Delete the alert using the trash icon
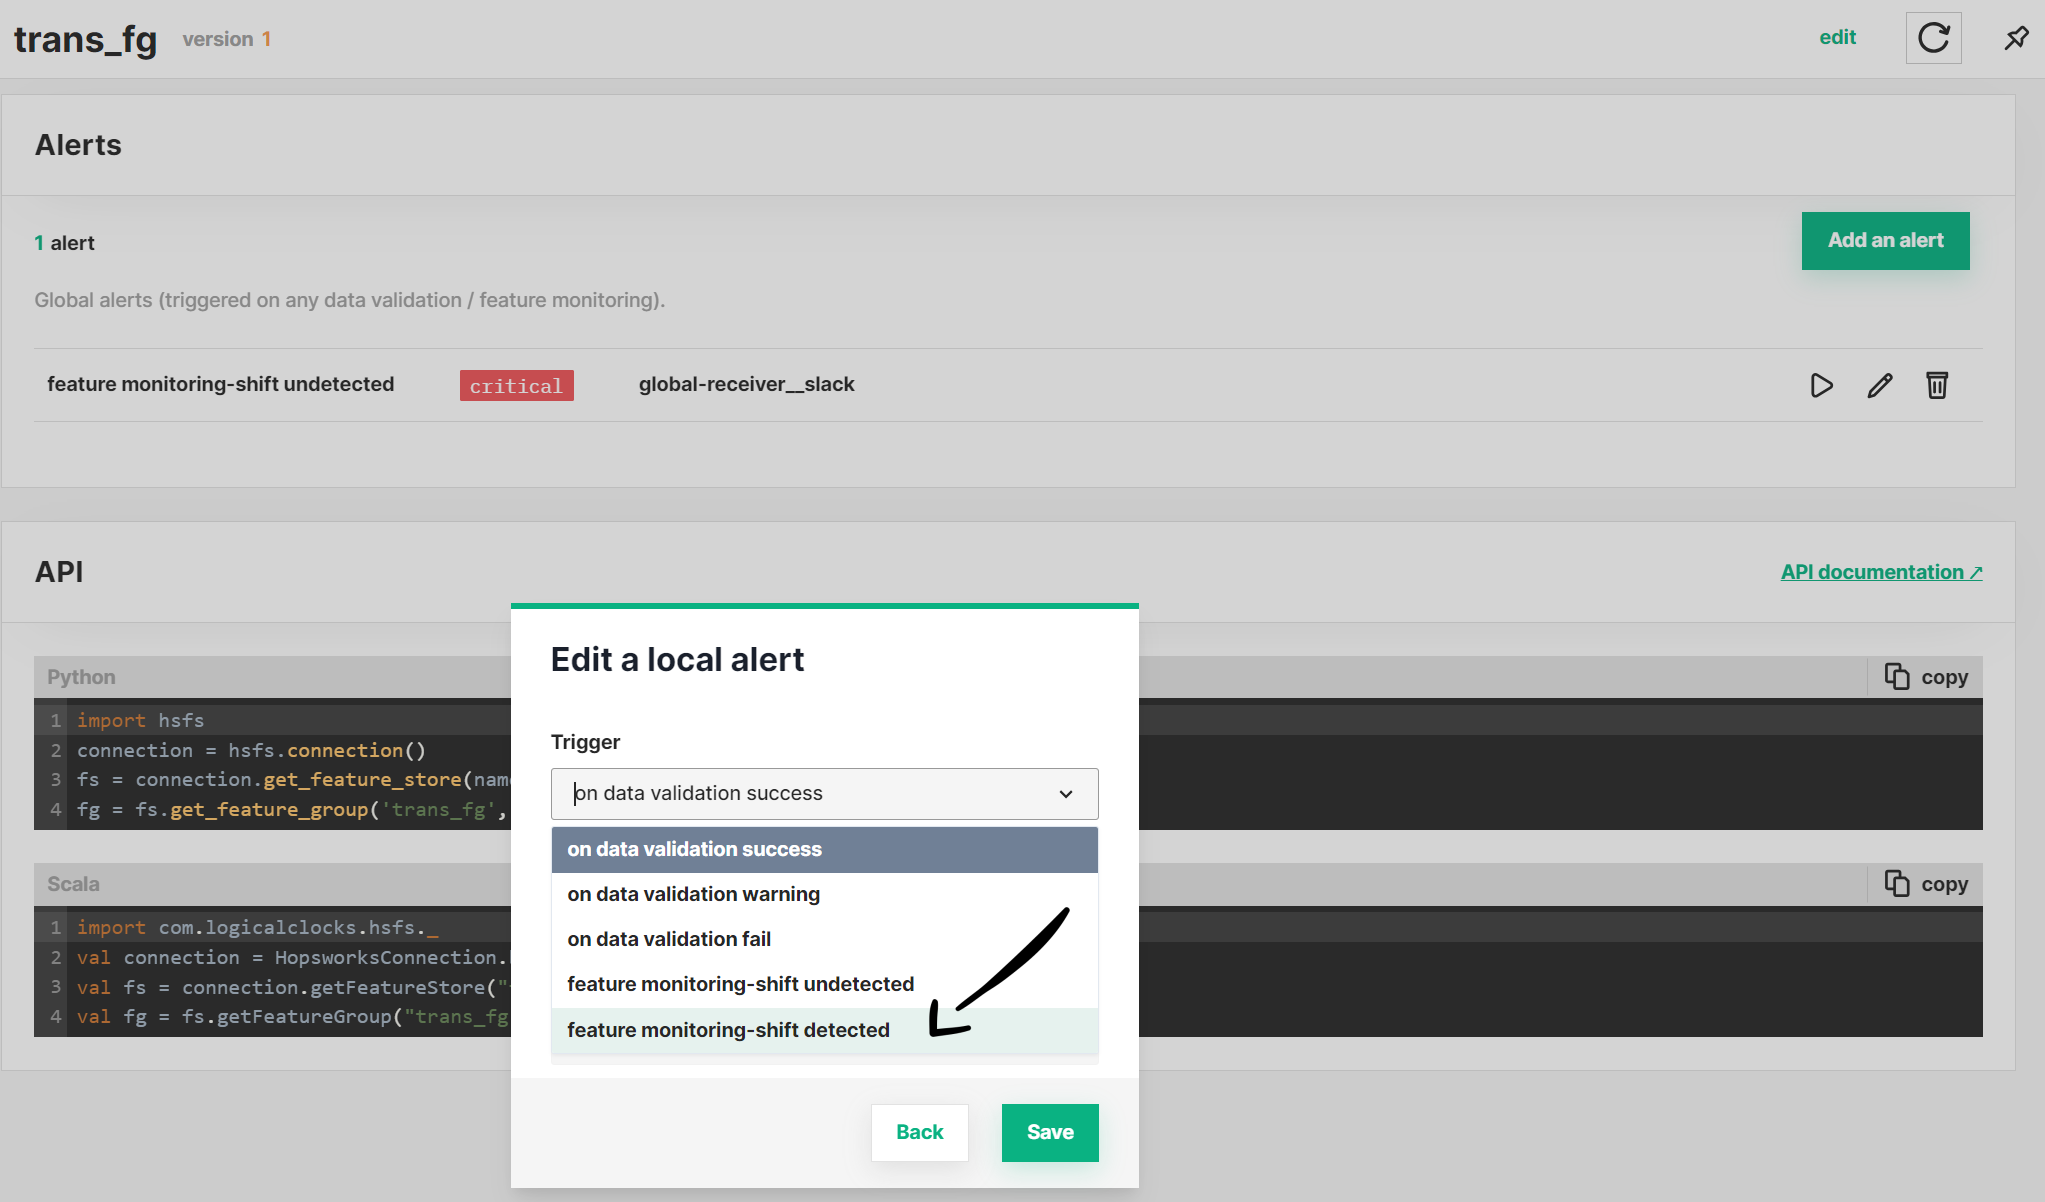The width and height of the screenshot is (2045, 1202). coord(1937,385)
